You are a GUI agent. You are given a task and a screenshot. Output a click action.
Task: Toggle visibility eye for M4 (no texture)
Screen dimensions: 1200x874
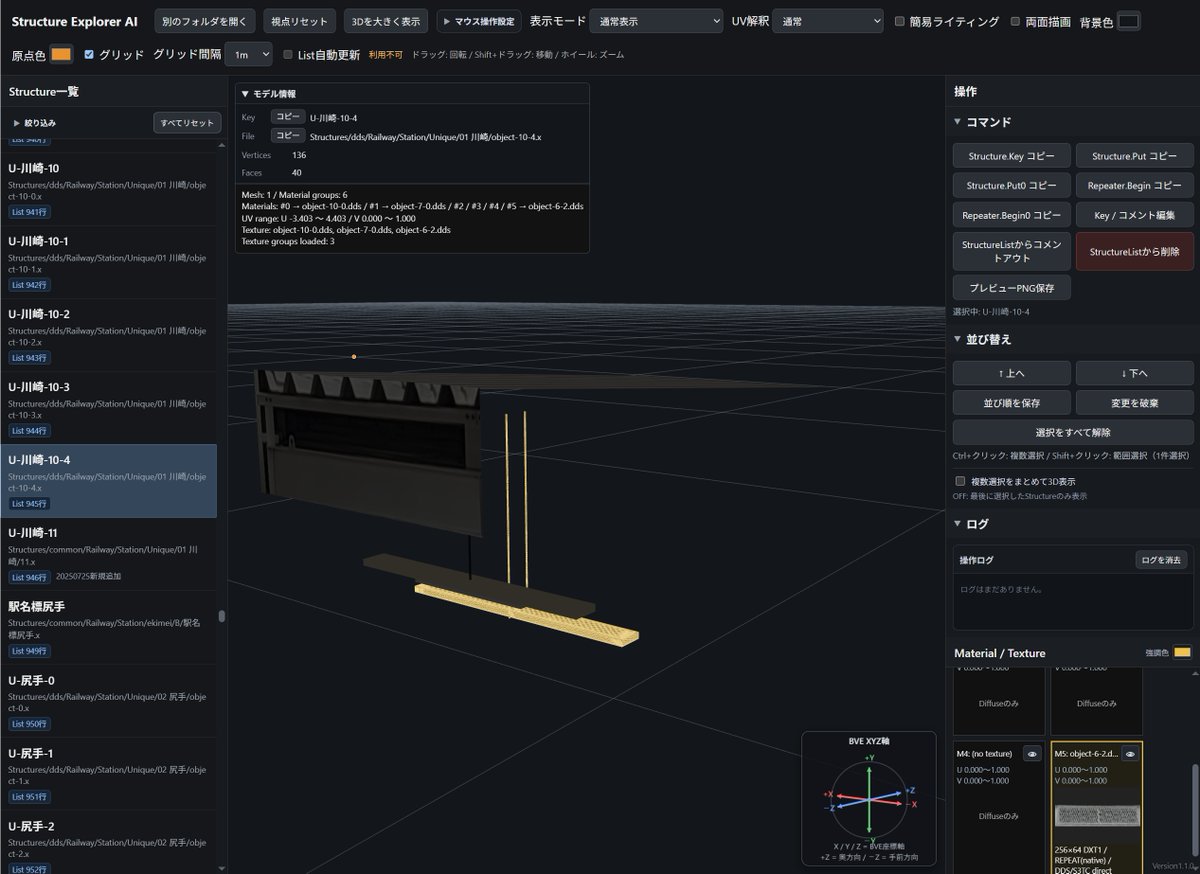click(1031, 754)
